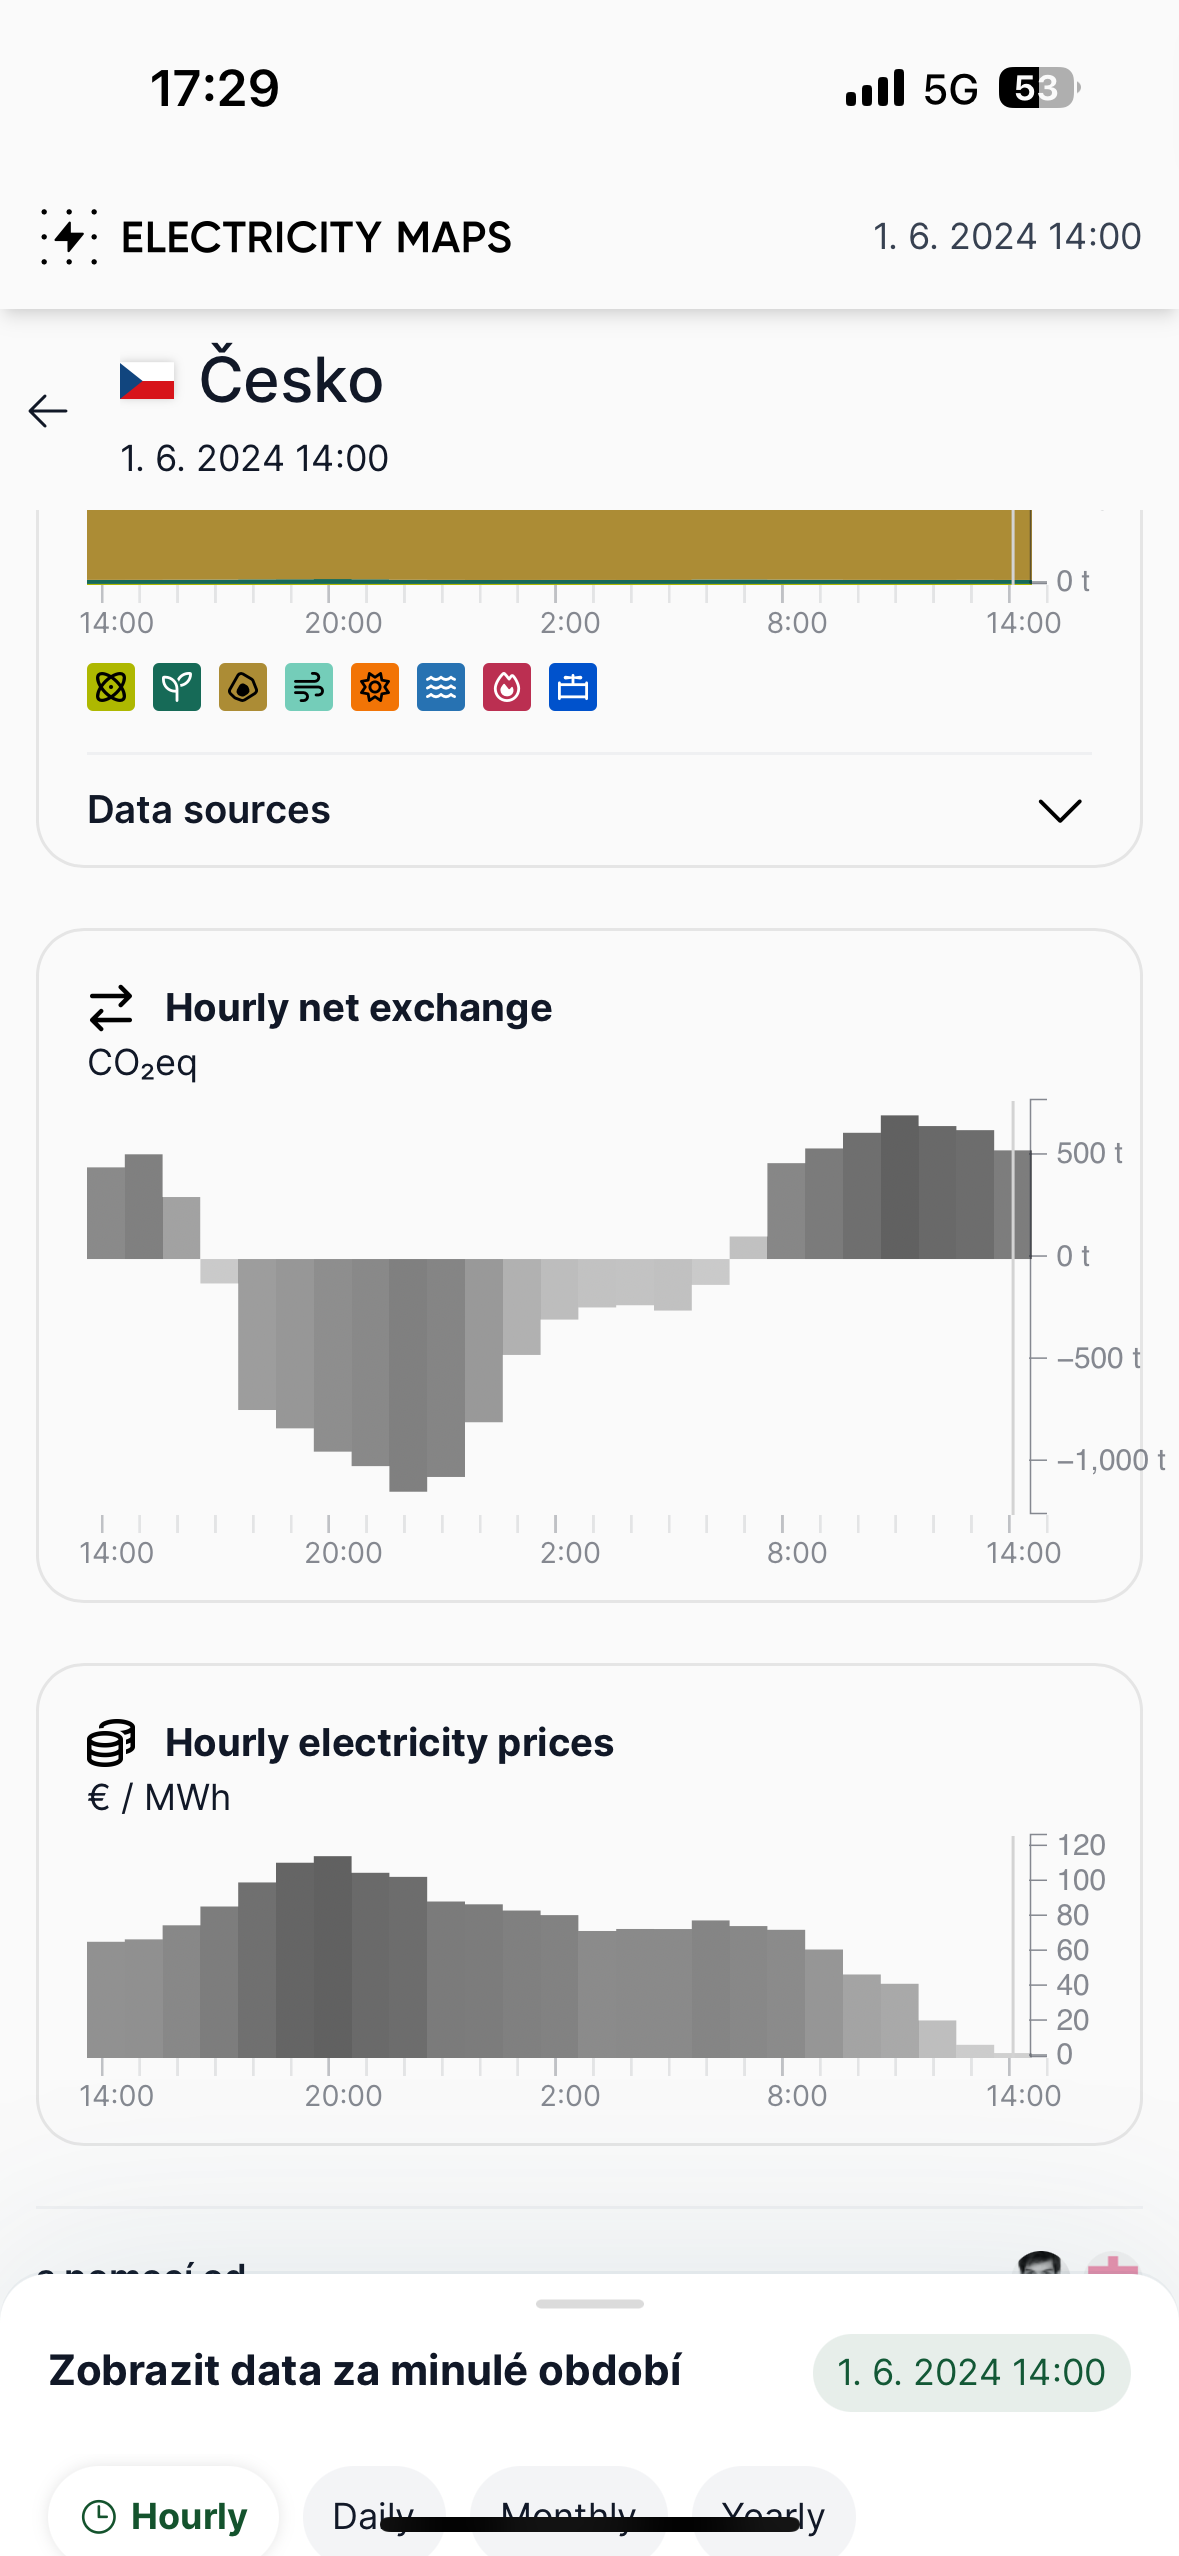This screenshot has height=2556, width=1179.
Task: Tap the hydro storage battery icon
Action: 573,687
